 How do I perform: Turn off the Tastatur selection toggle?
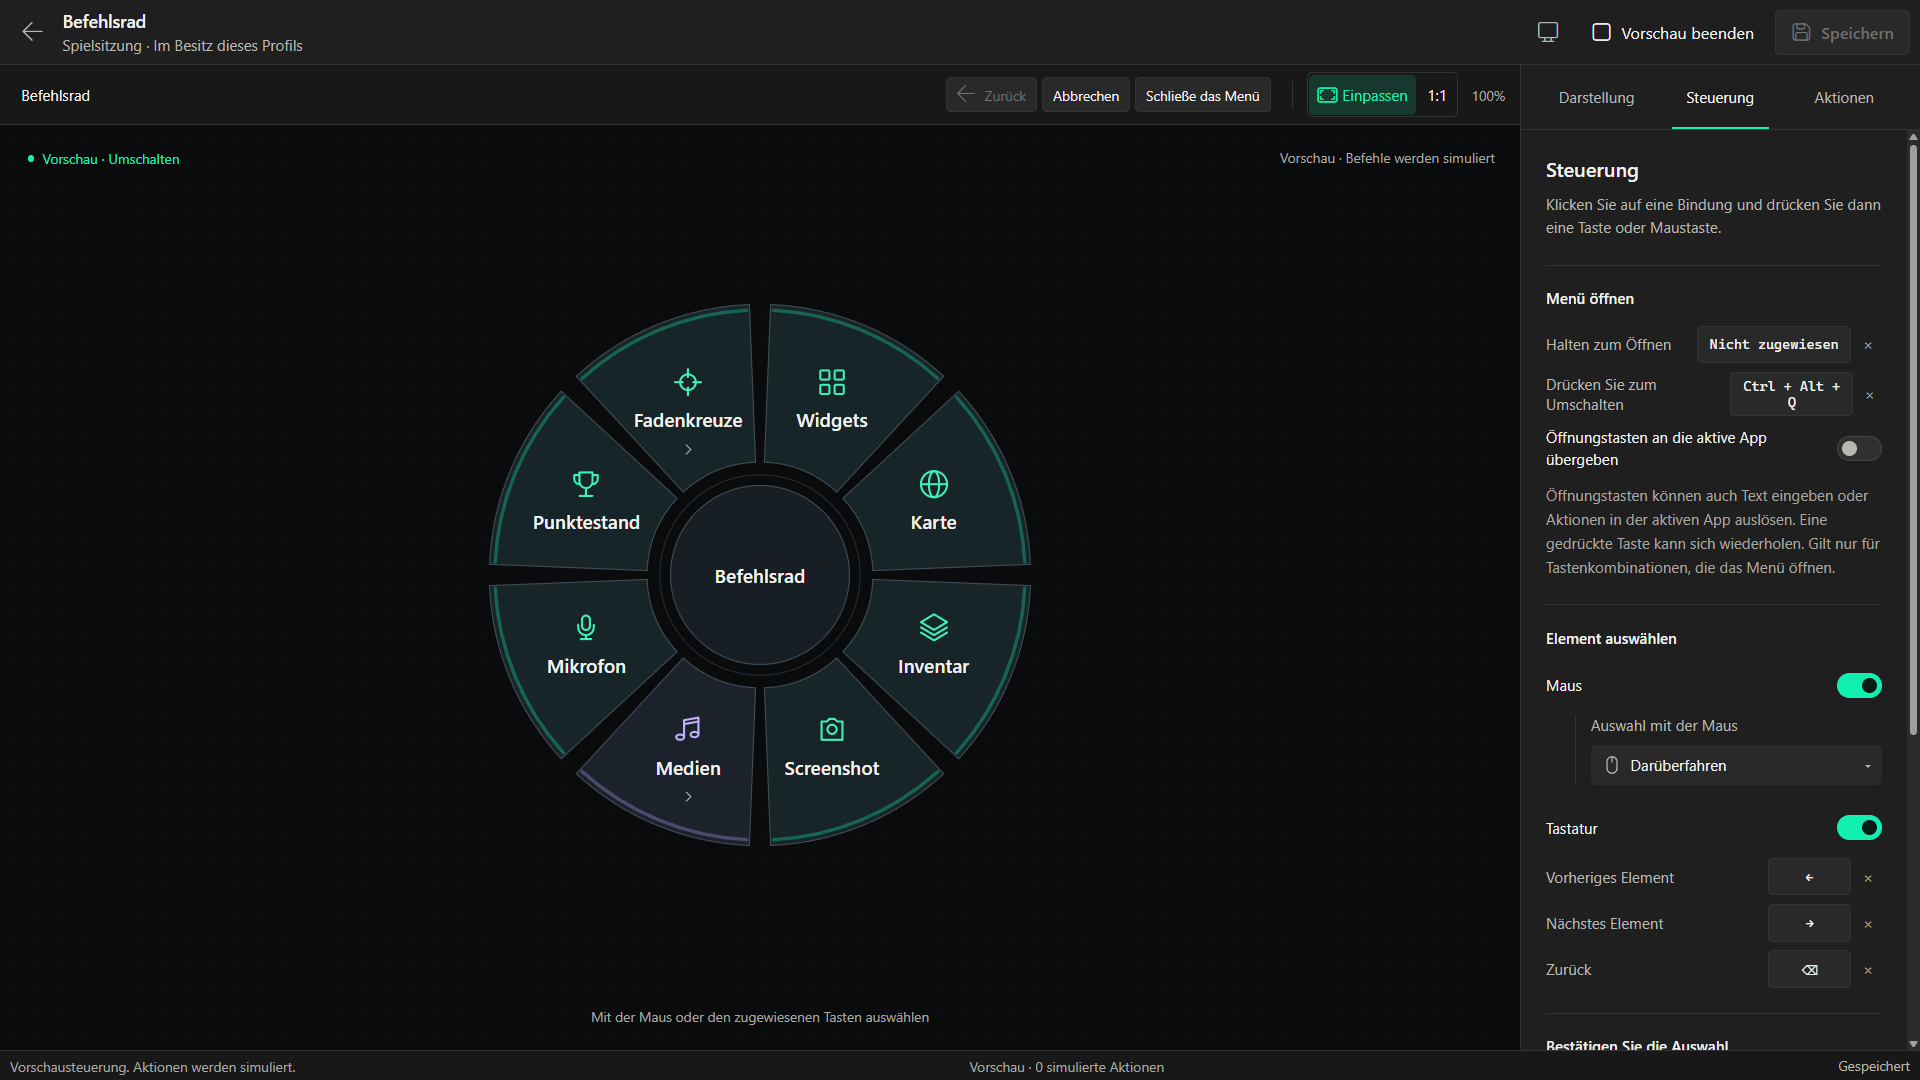(x=1859, y=828)
